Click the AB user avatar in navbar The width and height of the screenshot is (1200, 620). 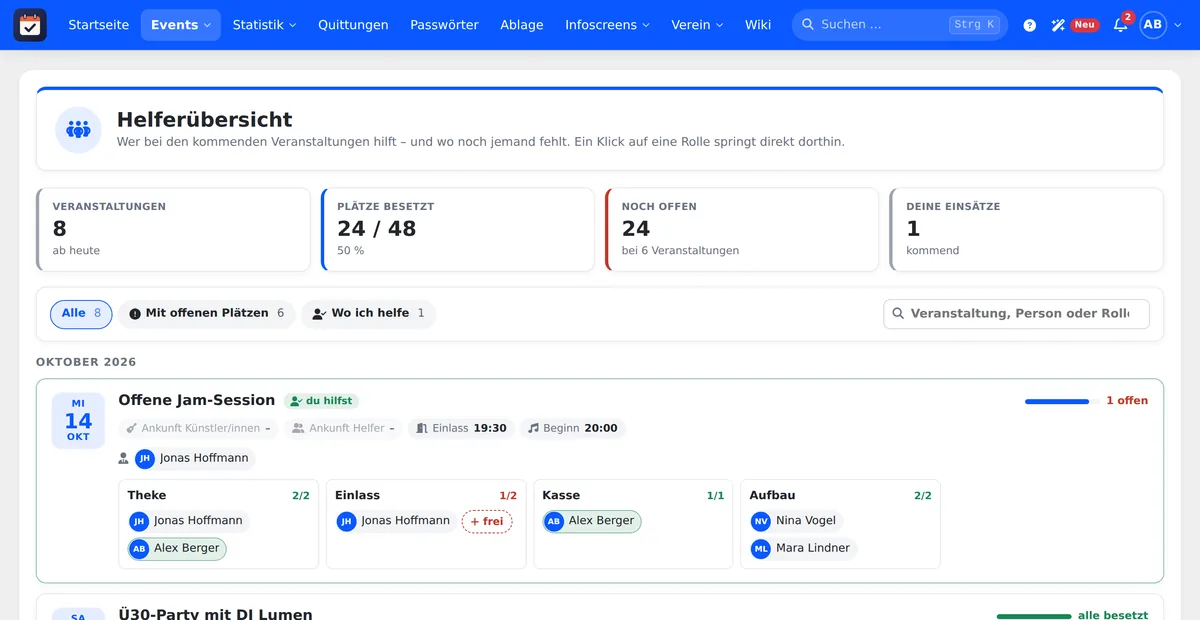[1153, 25]
